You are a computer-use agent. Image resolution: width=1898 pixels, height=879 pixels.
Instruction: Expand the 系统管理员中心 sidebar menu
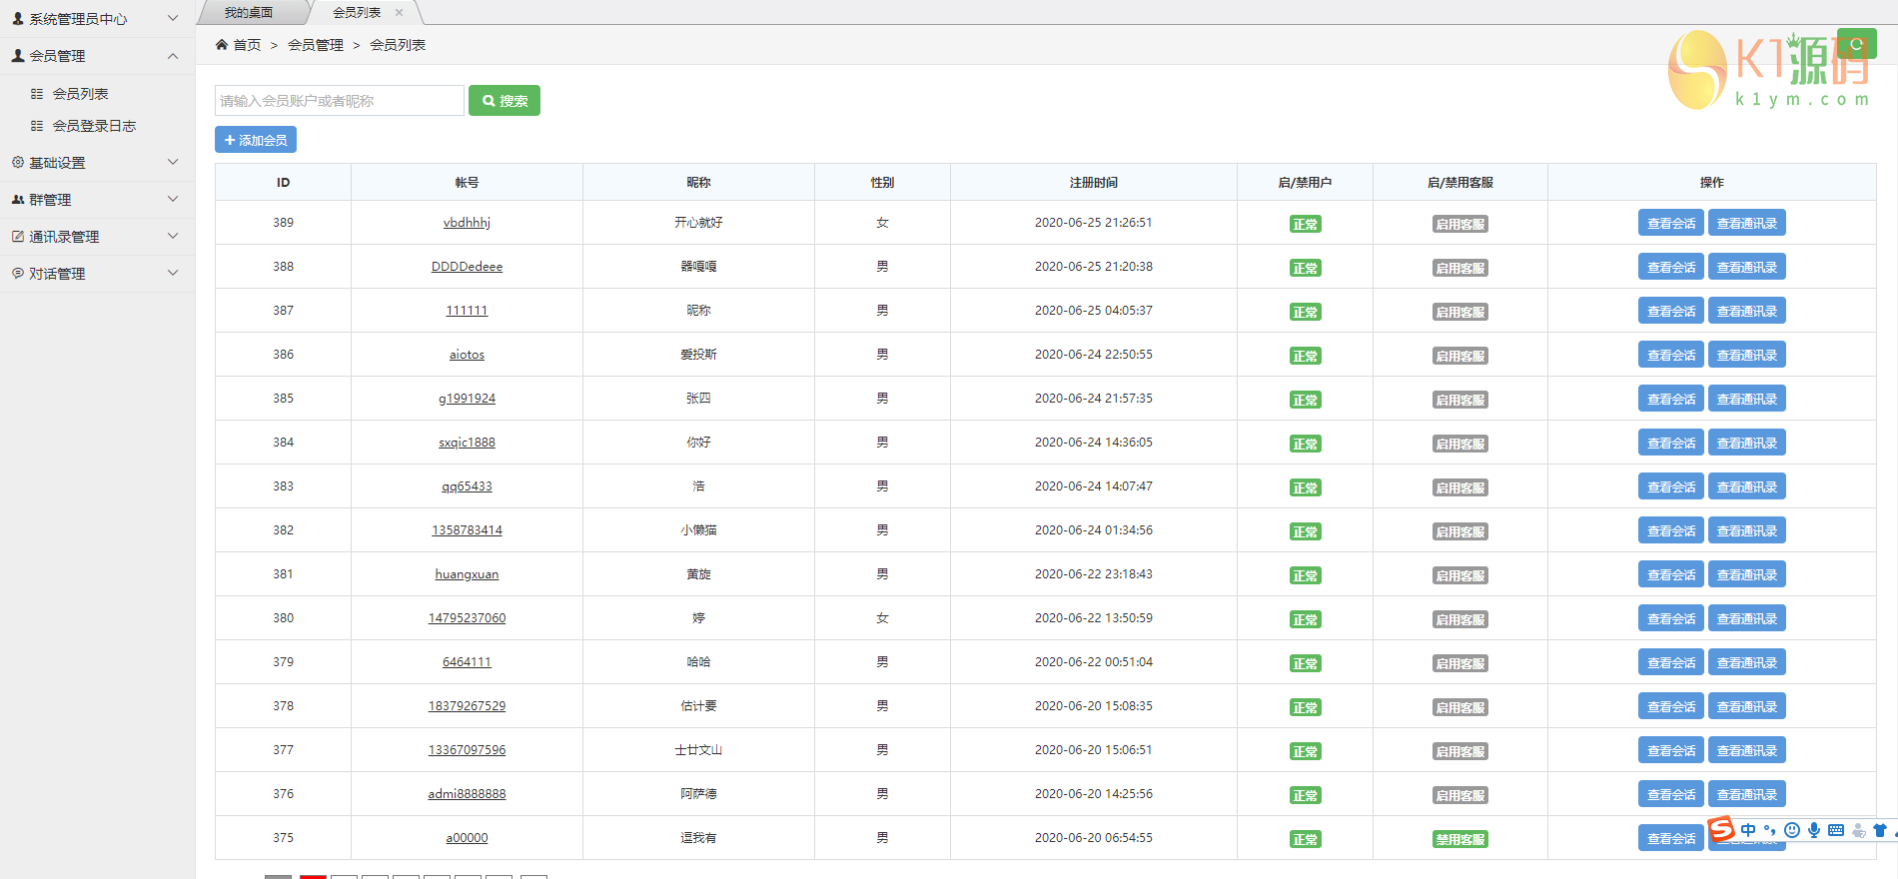(x=96, y=19)
